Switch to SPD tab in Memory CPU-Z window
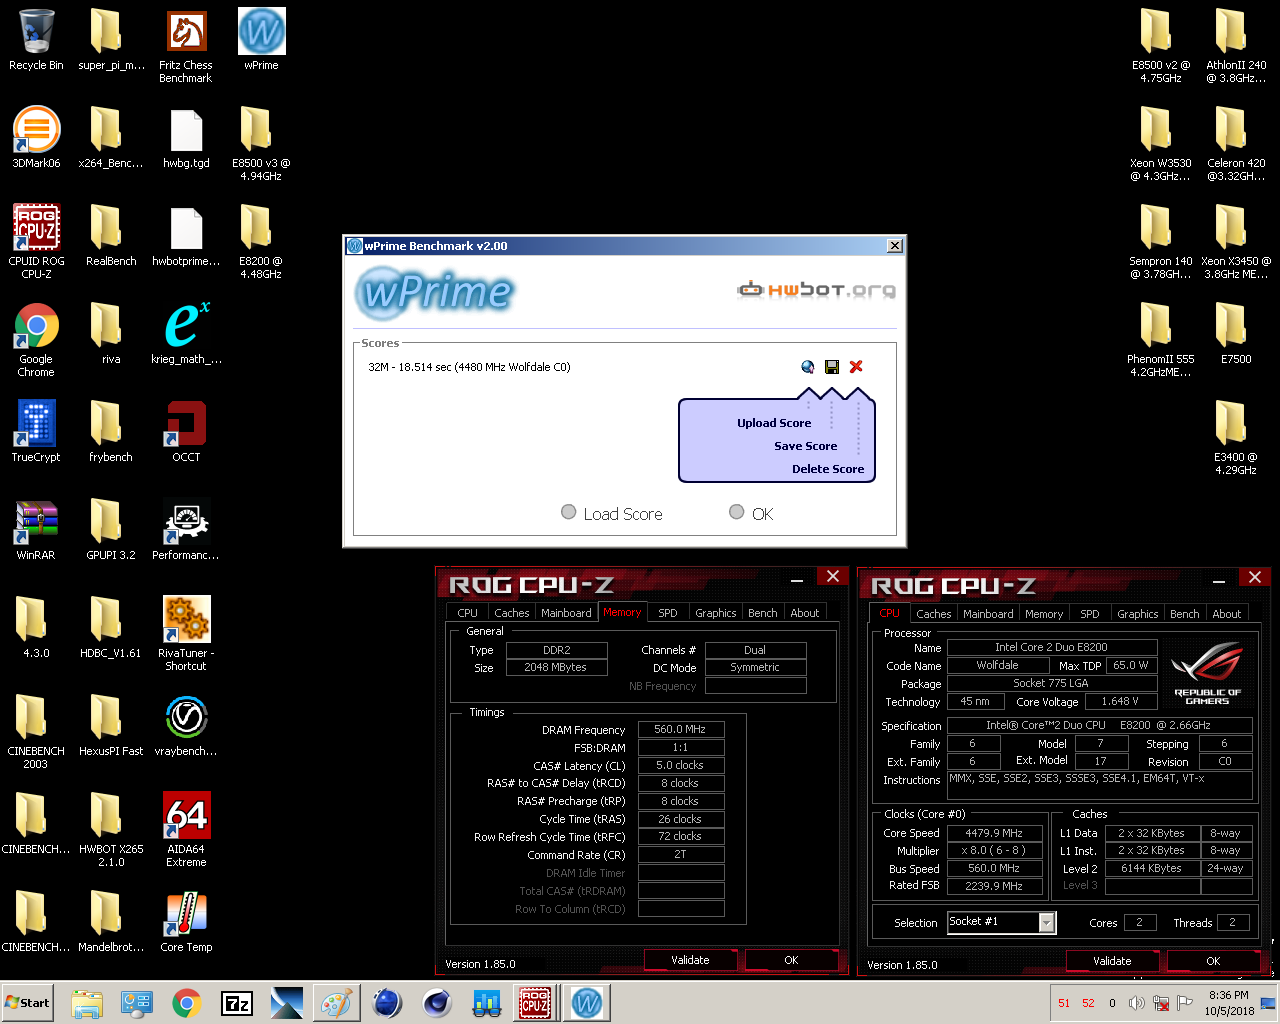Screen dimensions: 1280x1024 (668, 613)
